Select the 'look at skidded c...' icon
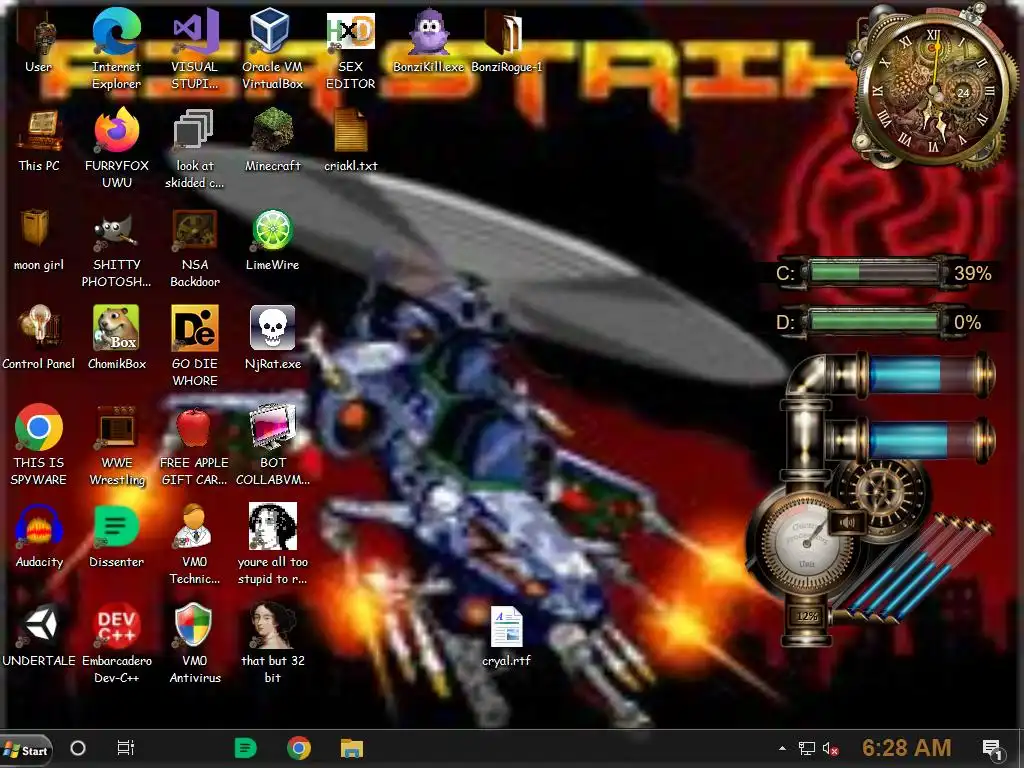1024x768 pixels. click(195, 148)
